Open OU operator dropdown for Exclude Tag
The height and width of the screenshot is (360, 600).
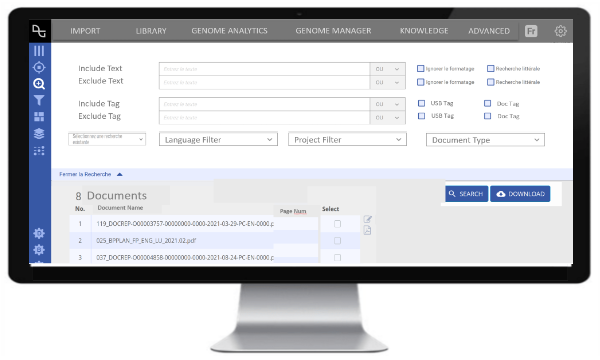tap(388, 117)
